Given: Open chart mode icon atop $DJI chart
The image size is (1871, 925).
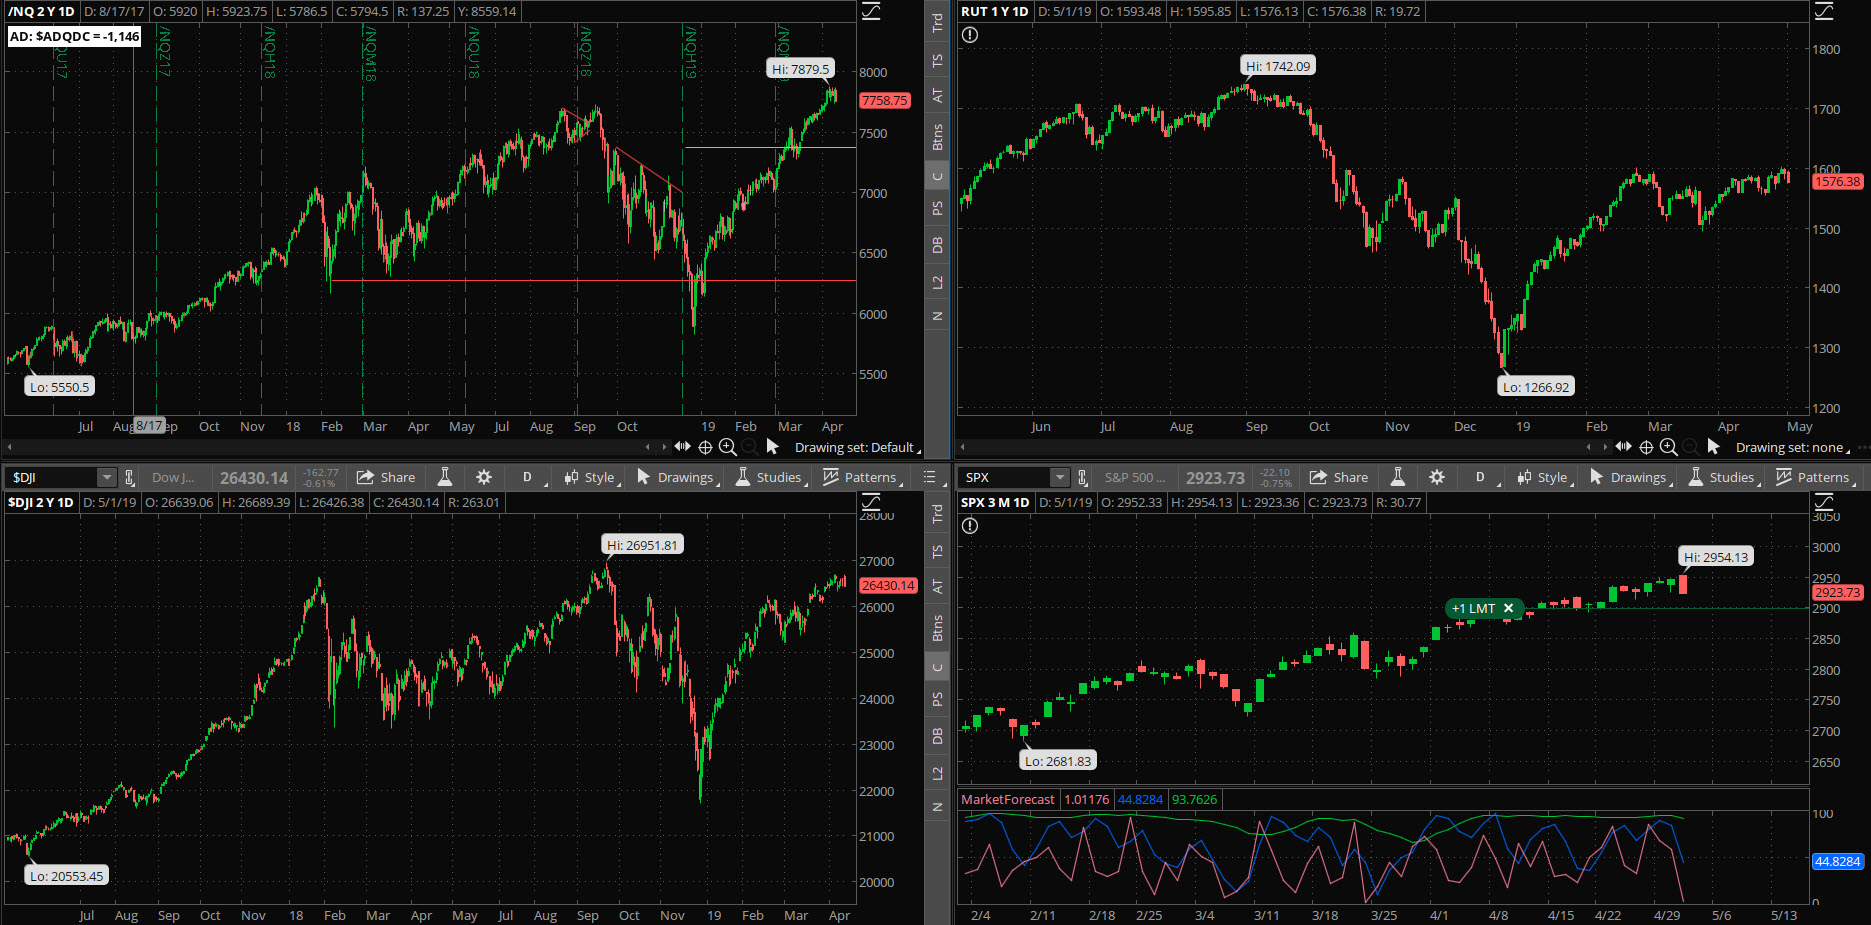Looking at the screenshot, I should (872, 502).
